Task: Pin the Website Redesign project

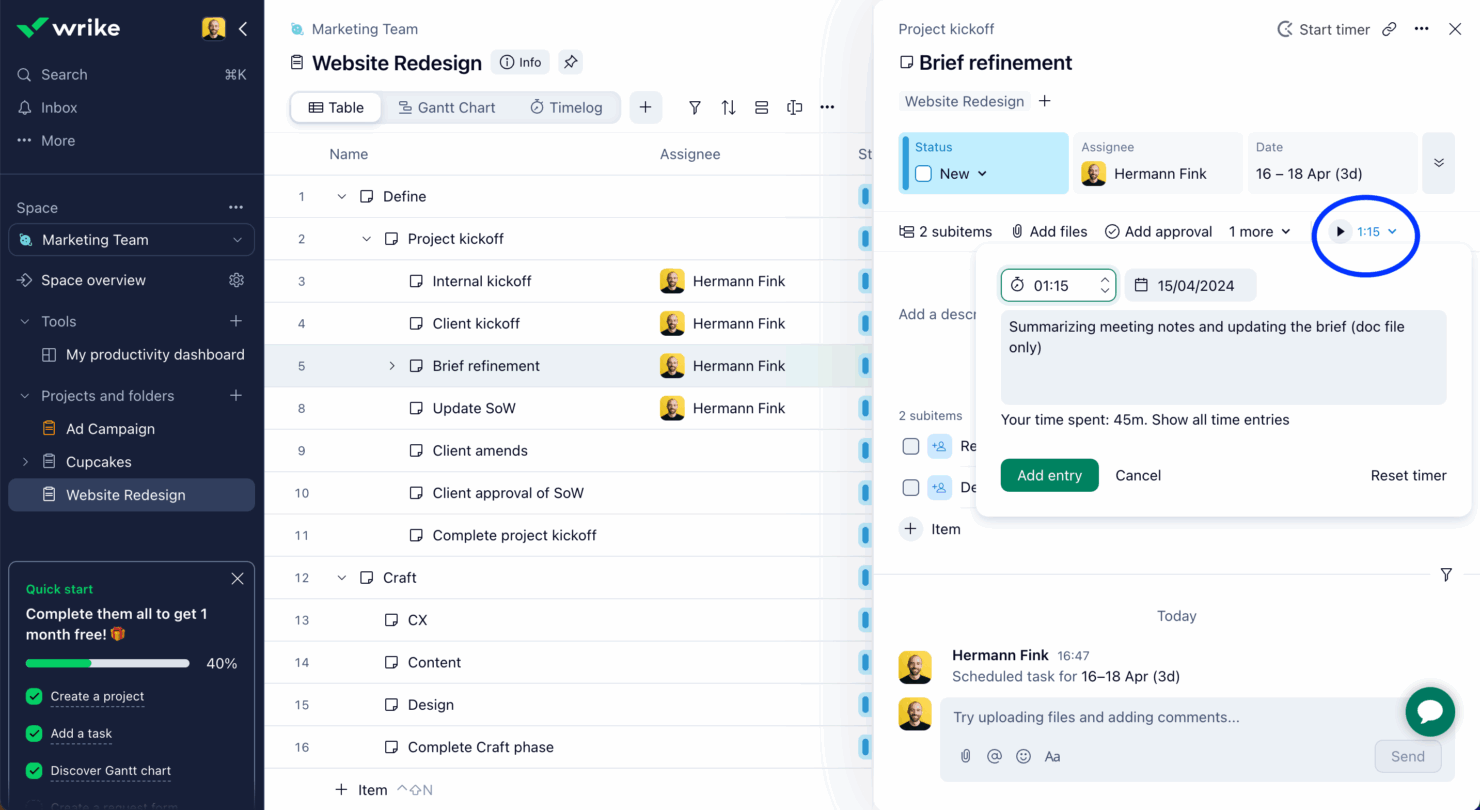Action: (570, 62)
